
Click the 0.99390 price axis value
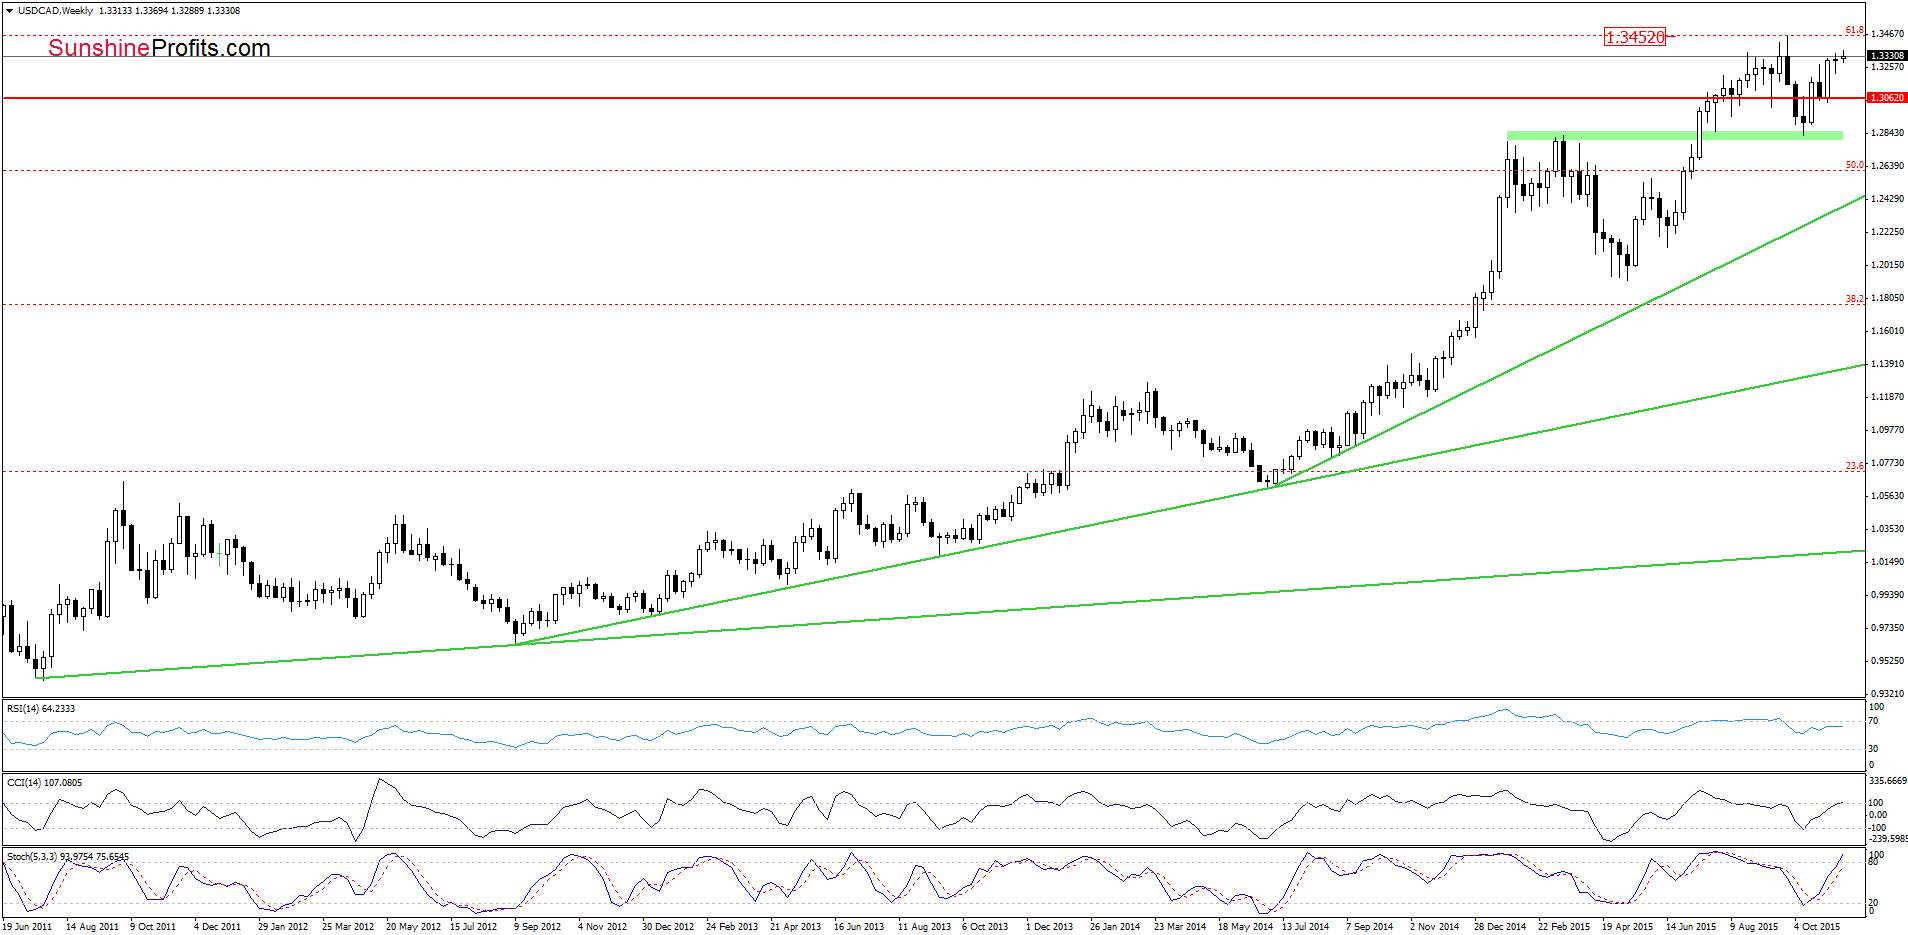(1888, 595)
